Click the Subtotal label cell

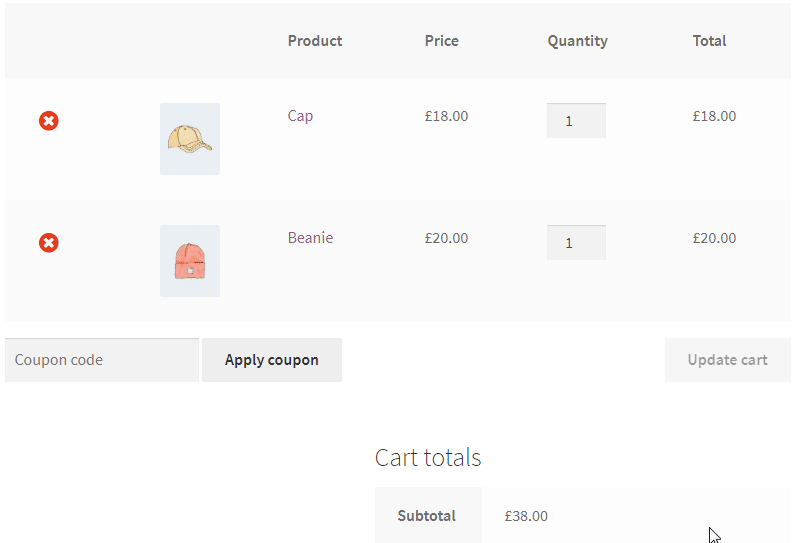click(427, 516)
